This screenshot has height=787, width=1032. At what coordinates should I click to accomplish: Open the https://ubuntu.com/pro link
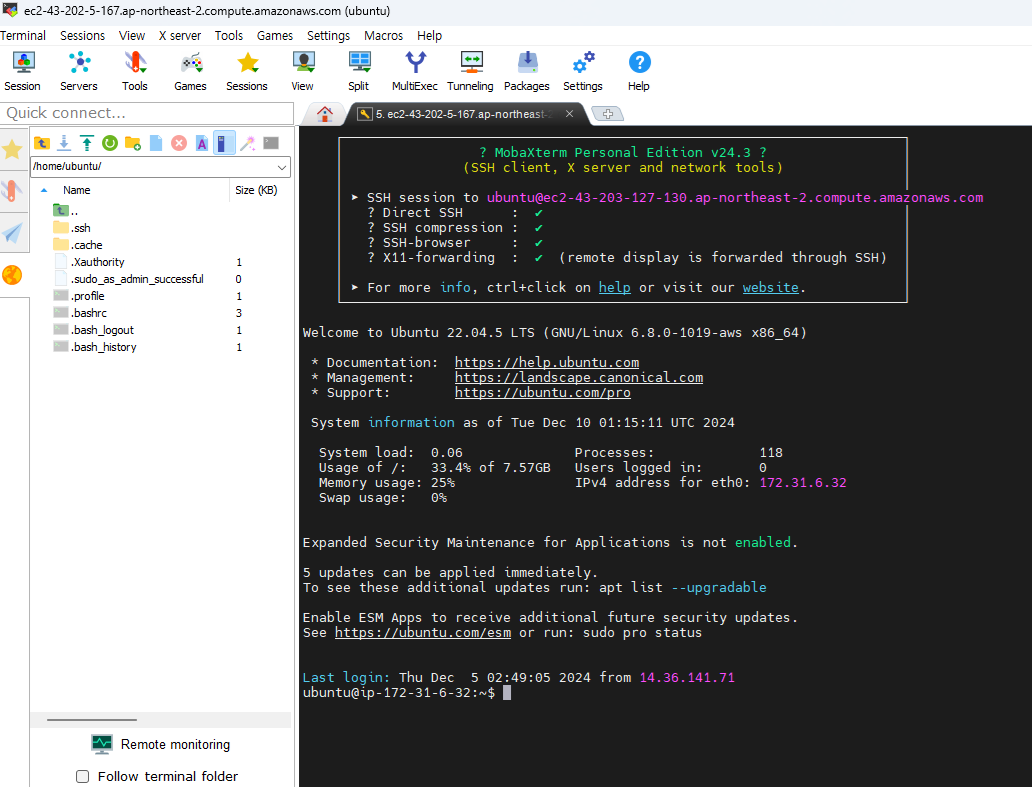tap(542, 393)
